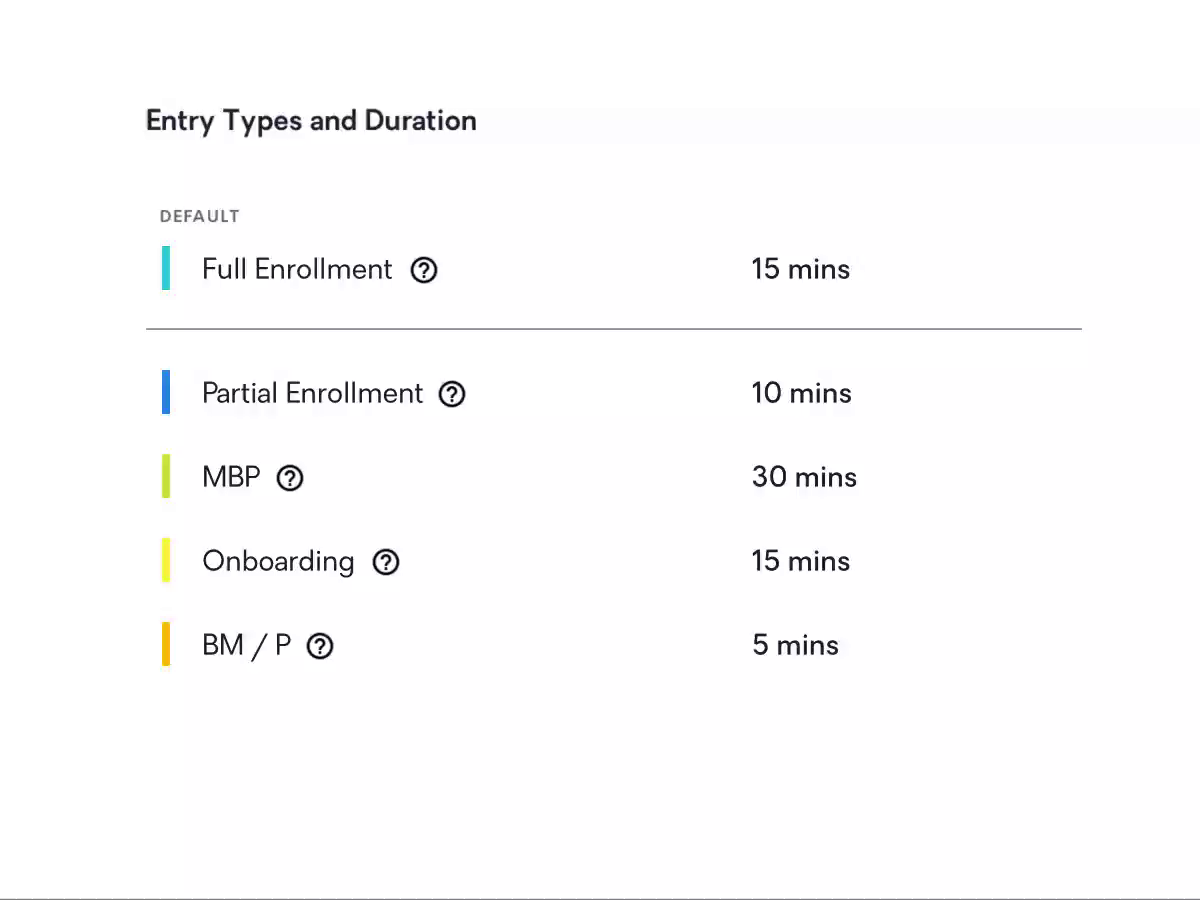Select the Full Enrollment entry label

click(297, 269)
